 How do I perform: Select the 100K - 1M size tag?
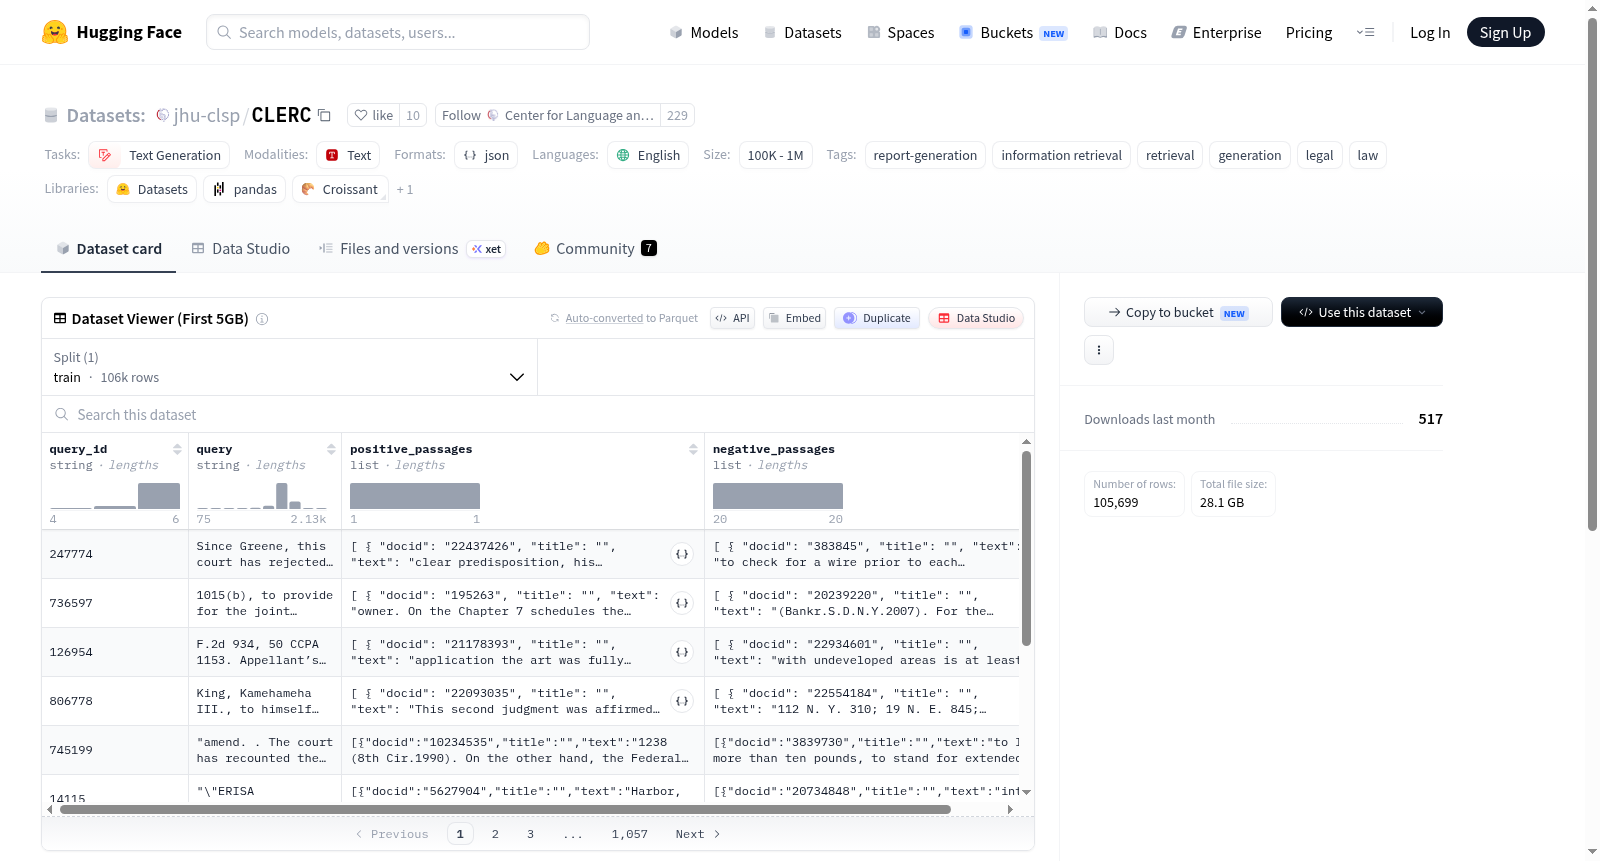[x=775, y=155]
